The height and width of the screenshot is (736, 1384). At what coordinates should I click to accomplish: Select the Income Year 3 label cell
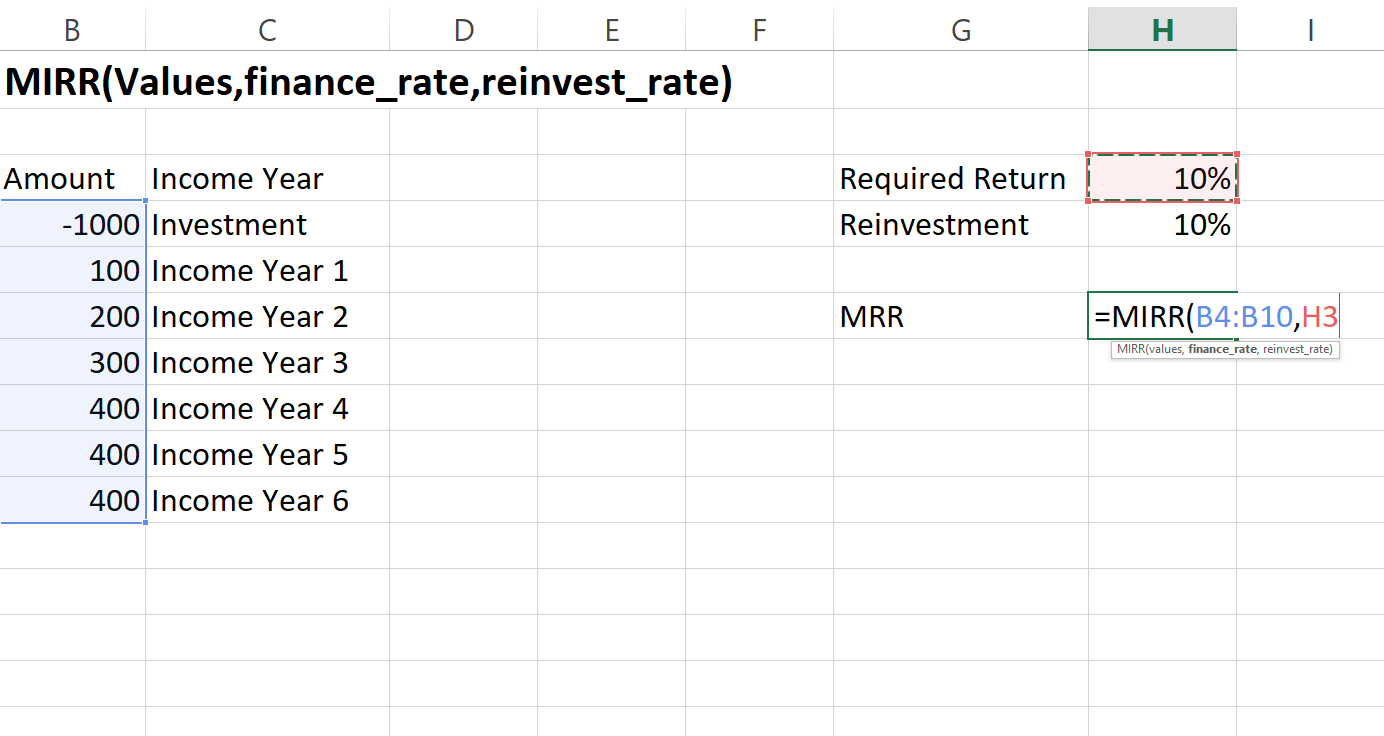(249, 362)
